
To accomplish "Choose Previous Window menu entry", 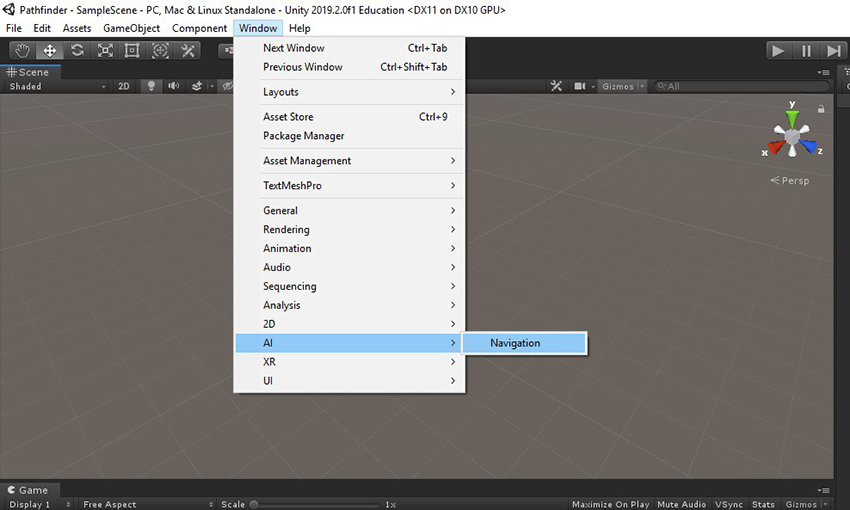I will coord(349,67).
